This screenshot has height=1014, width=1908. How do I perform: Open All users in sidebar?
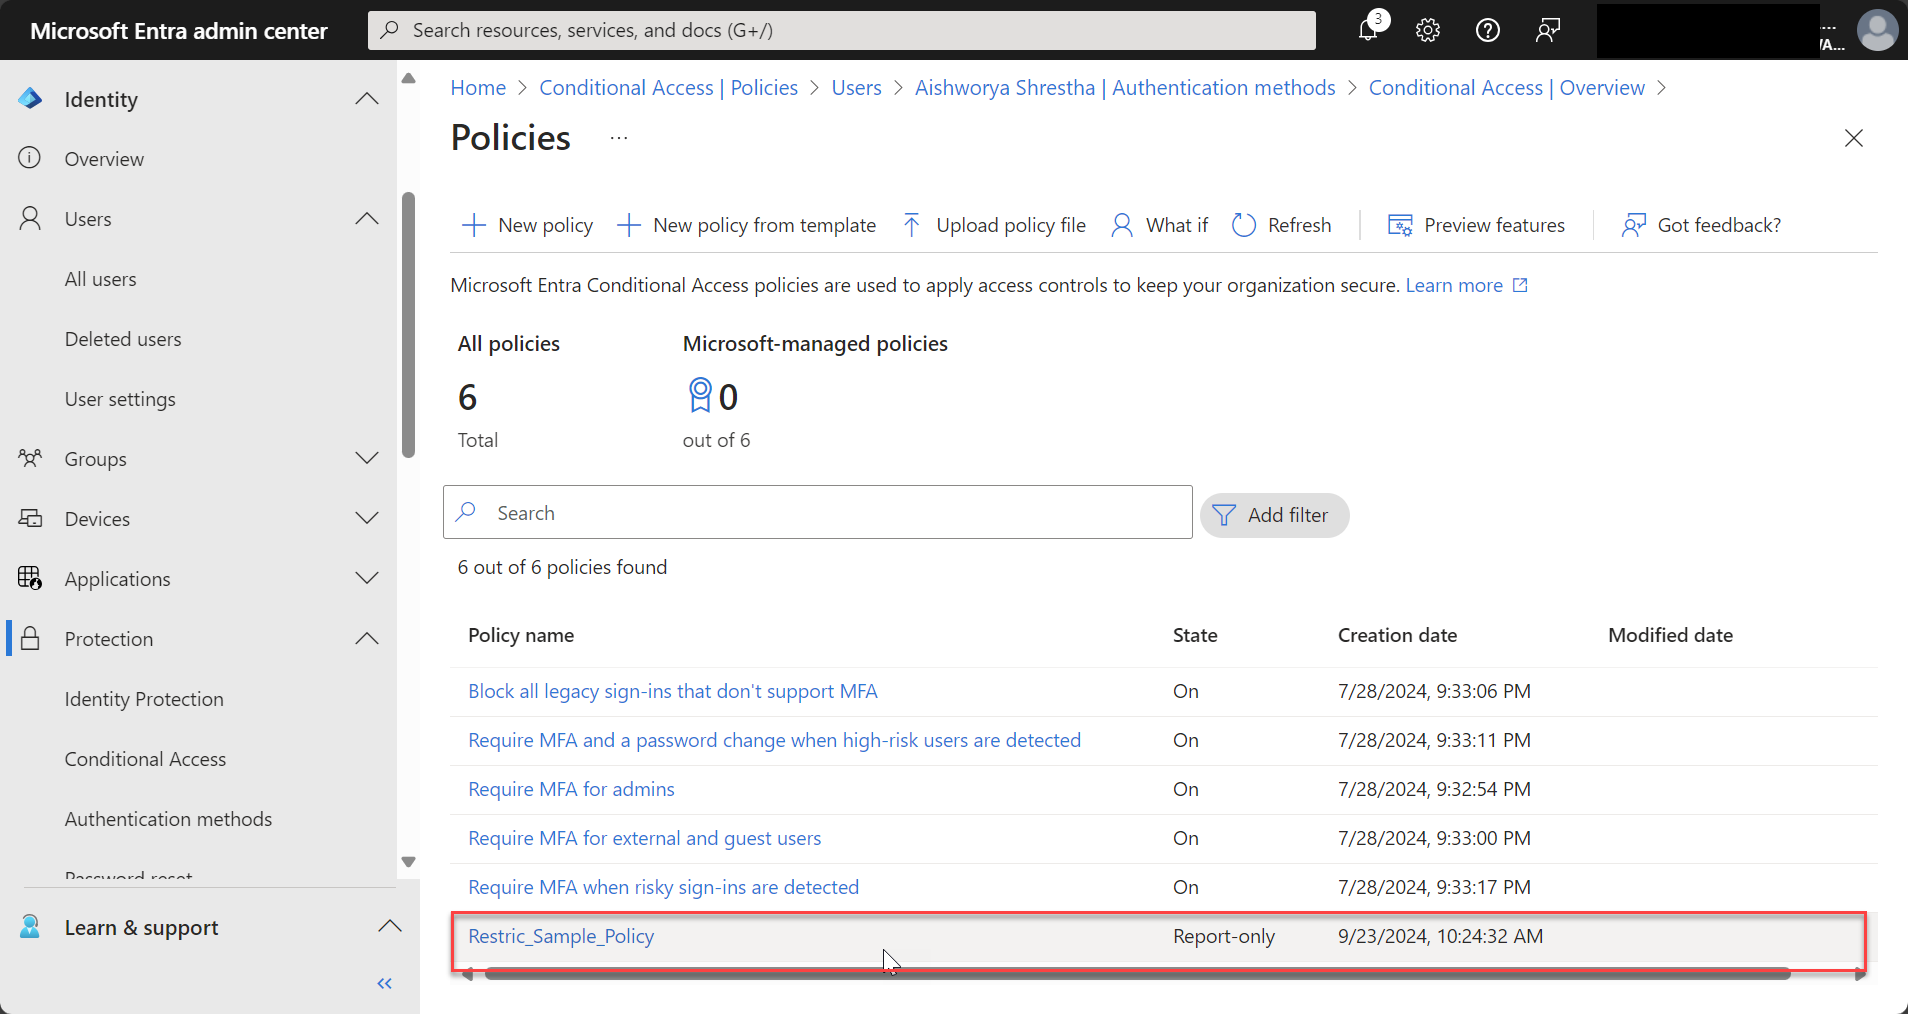point(101,279)
